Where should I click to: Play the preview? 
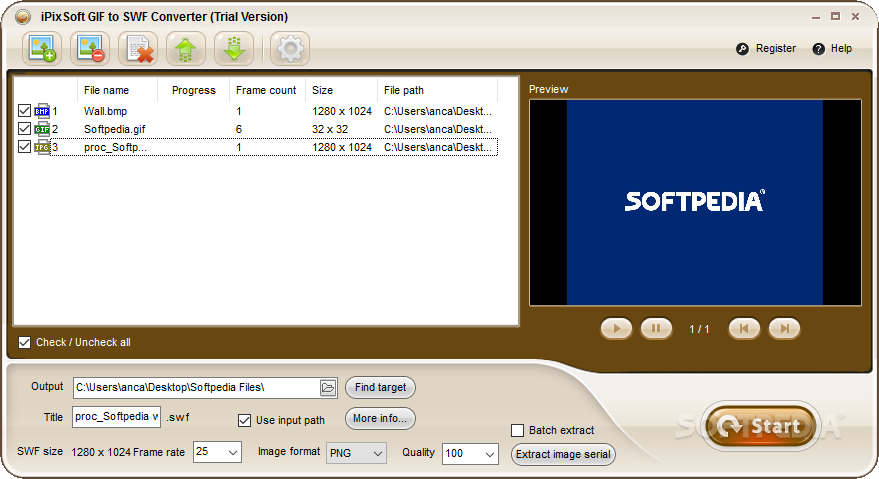coord(616,329)
